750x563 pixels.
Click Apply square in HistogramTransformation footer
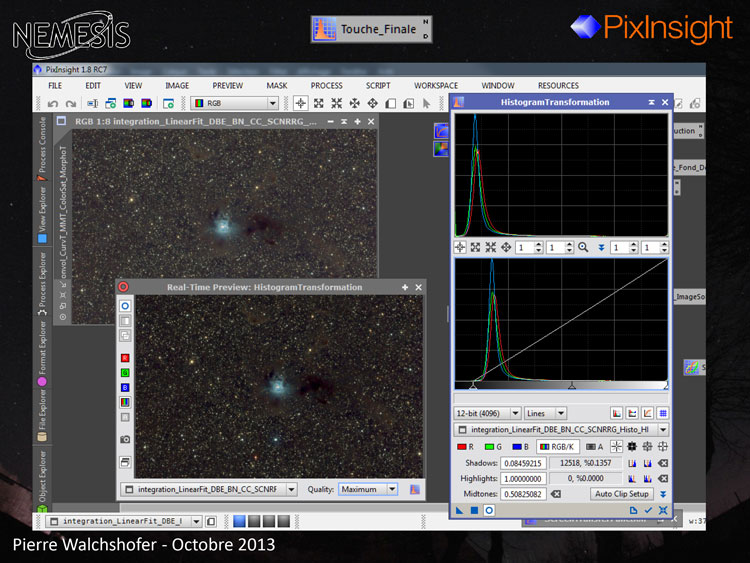pos(474,510)
